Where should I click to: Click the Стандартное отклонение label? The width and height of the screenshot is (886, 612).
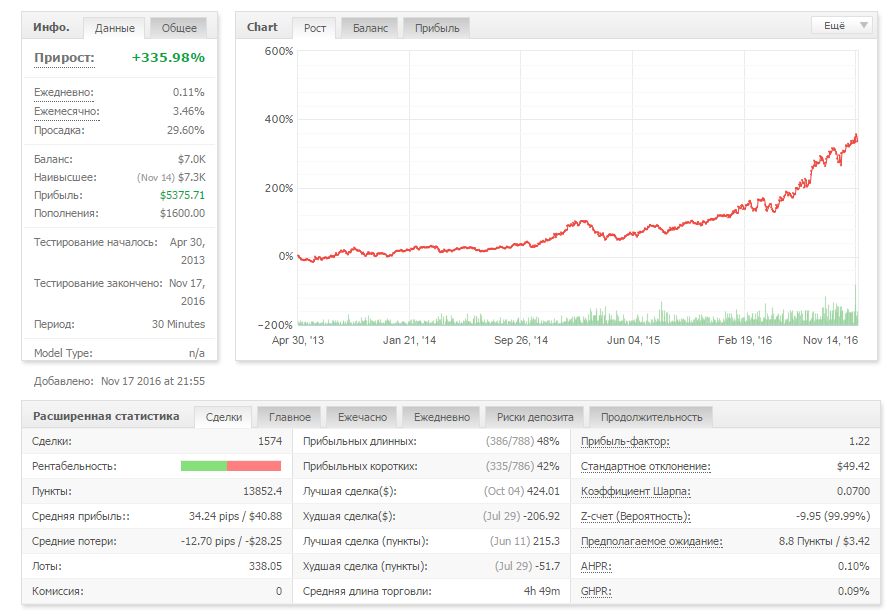click(645, 466)
